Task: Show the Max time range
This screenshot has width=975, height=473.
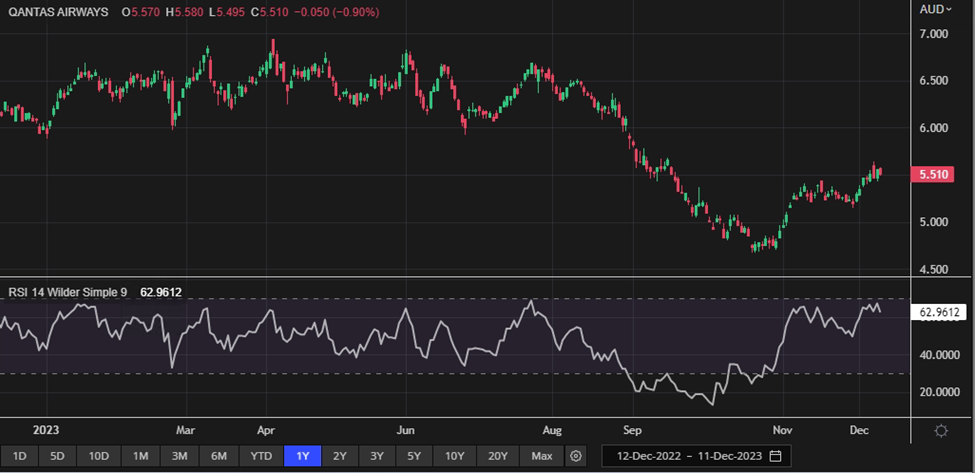Action: pos(542,456)
